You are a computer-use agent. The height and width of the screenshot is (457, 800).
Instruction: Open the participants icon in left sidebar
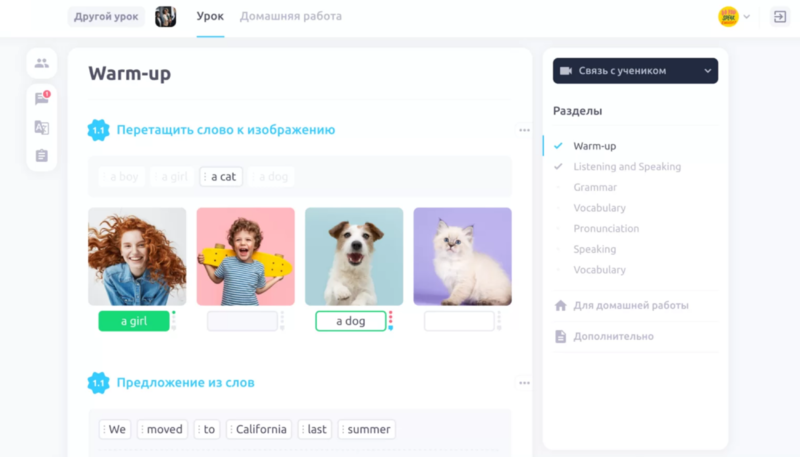(41, 63)
